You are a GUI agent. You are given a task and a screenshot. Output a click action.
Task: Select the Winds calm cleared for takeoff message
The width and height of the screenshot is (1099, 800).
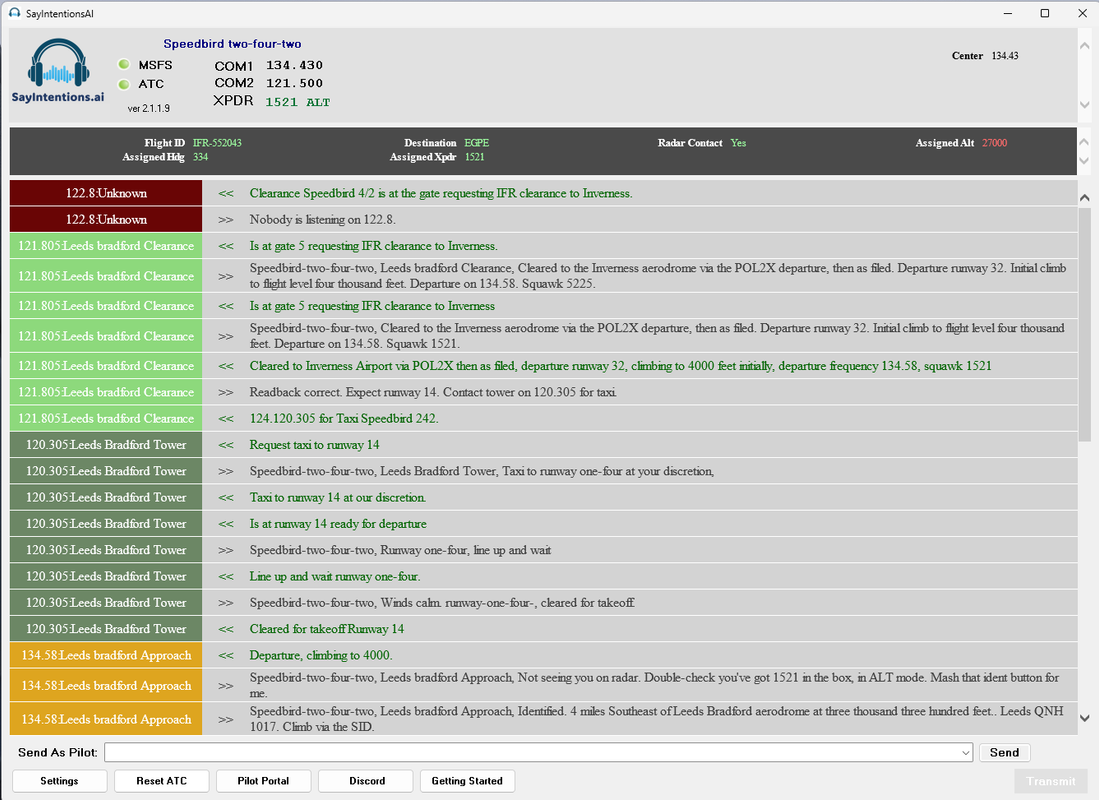pos(442,603)
